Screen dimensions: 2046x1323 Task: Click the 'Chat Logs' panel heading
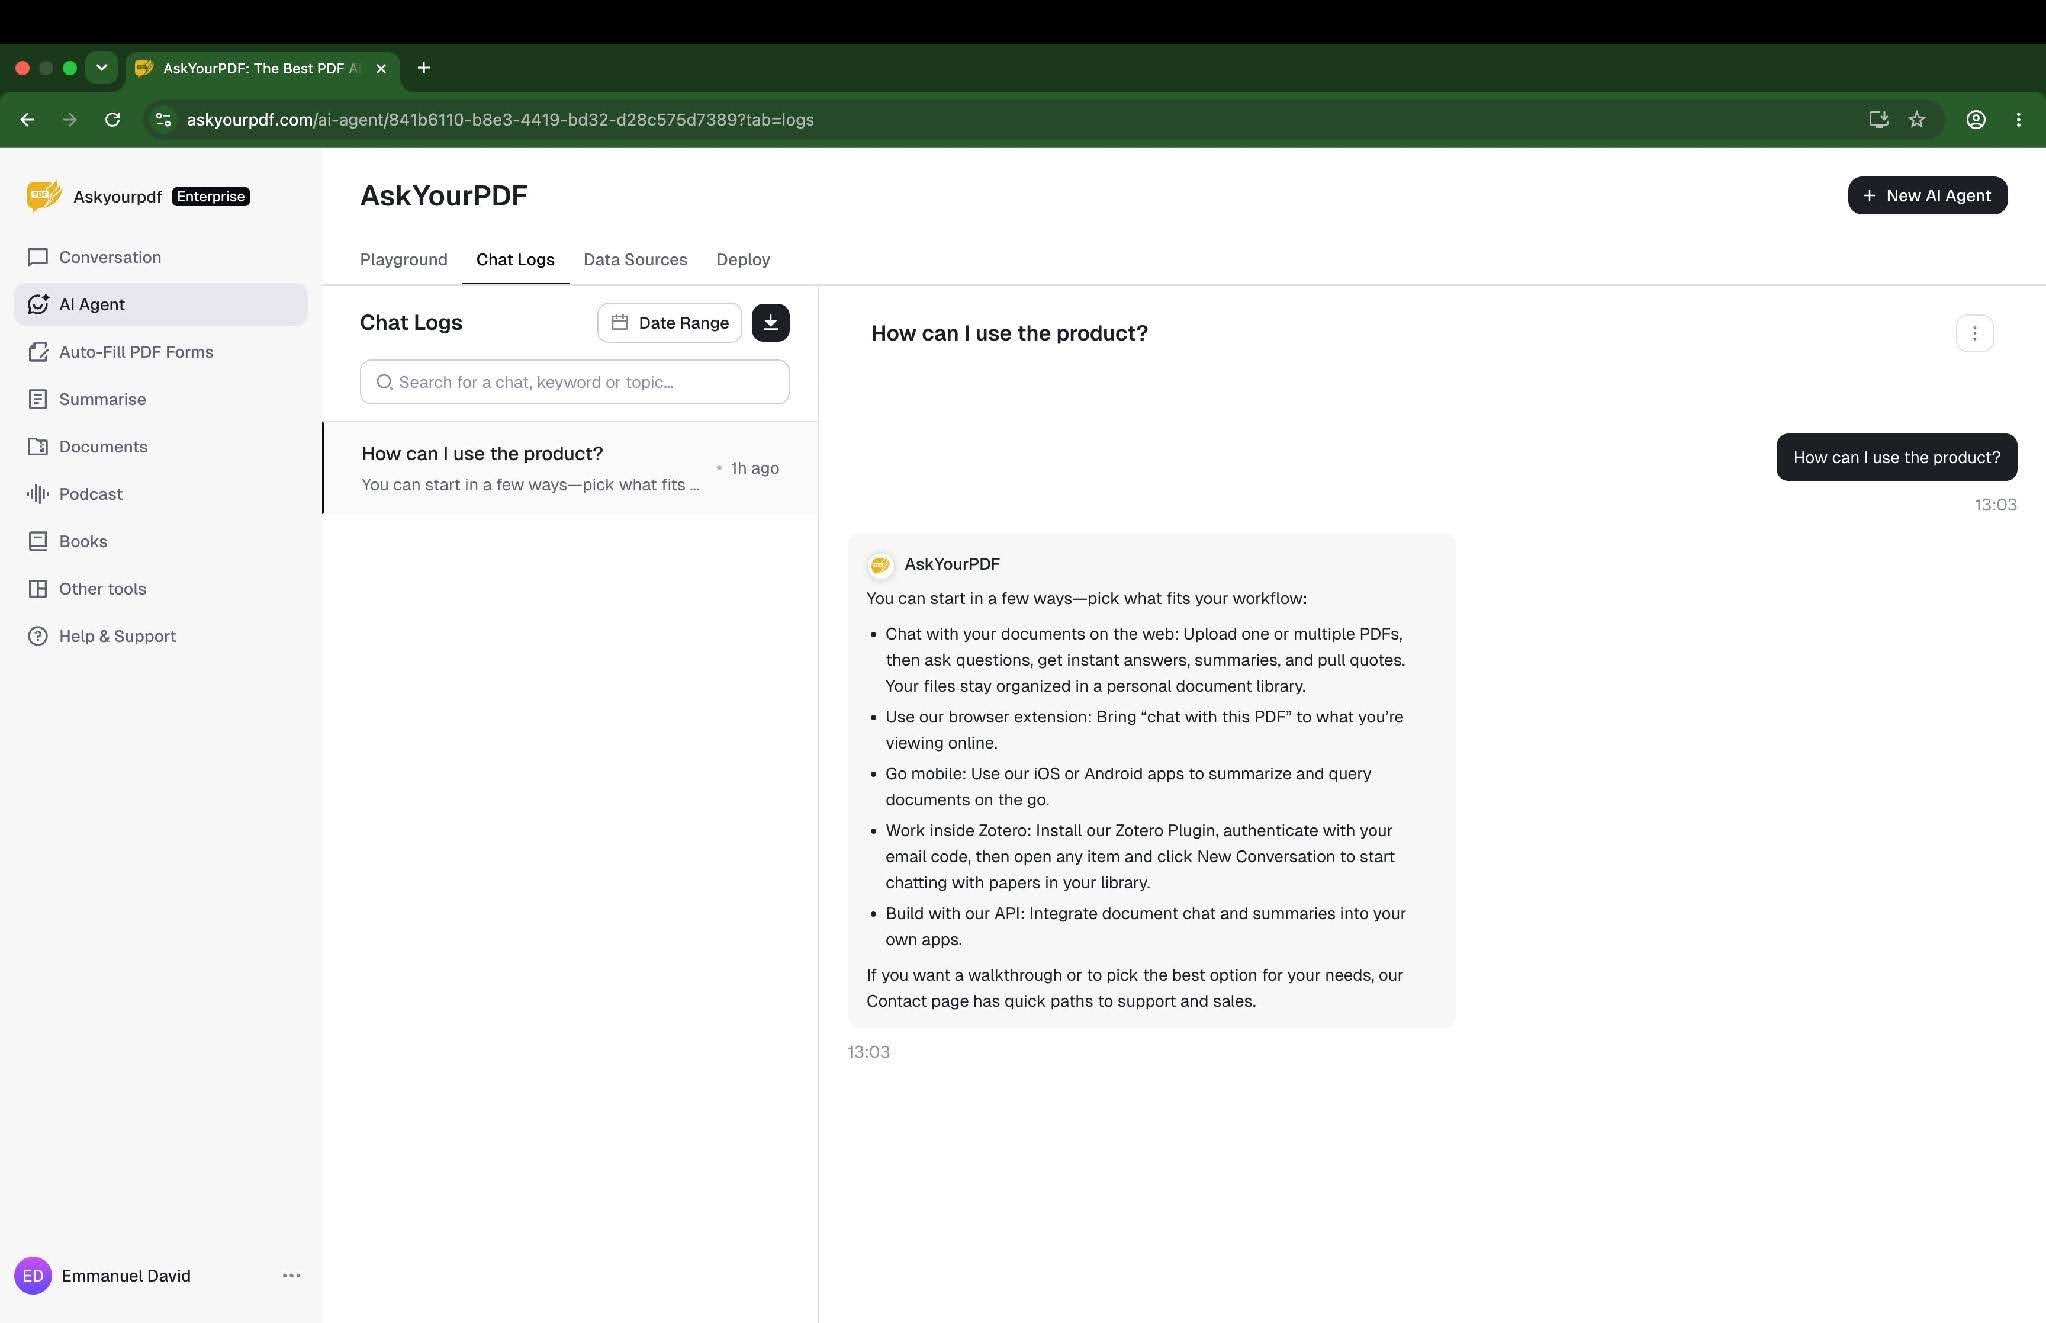pos(411,323)
